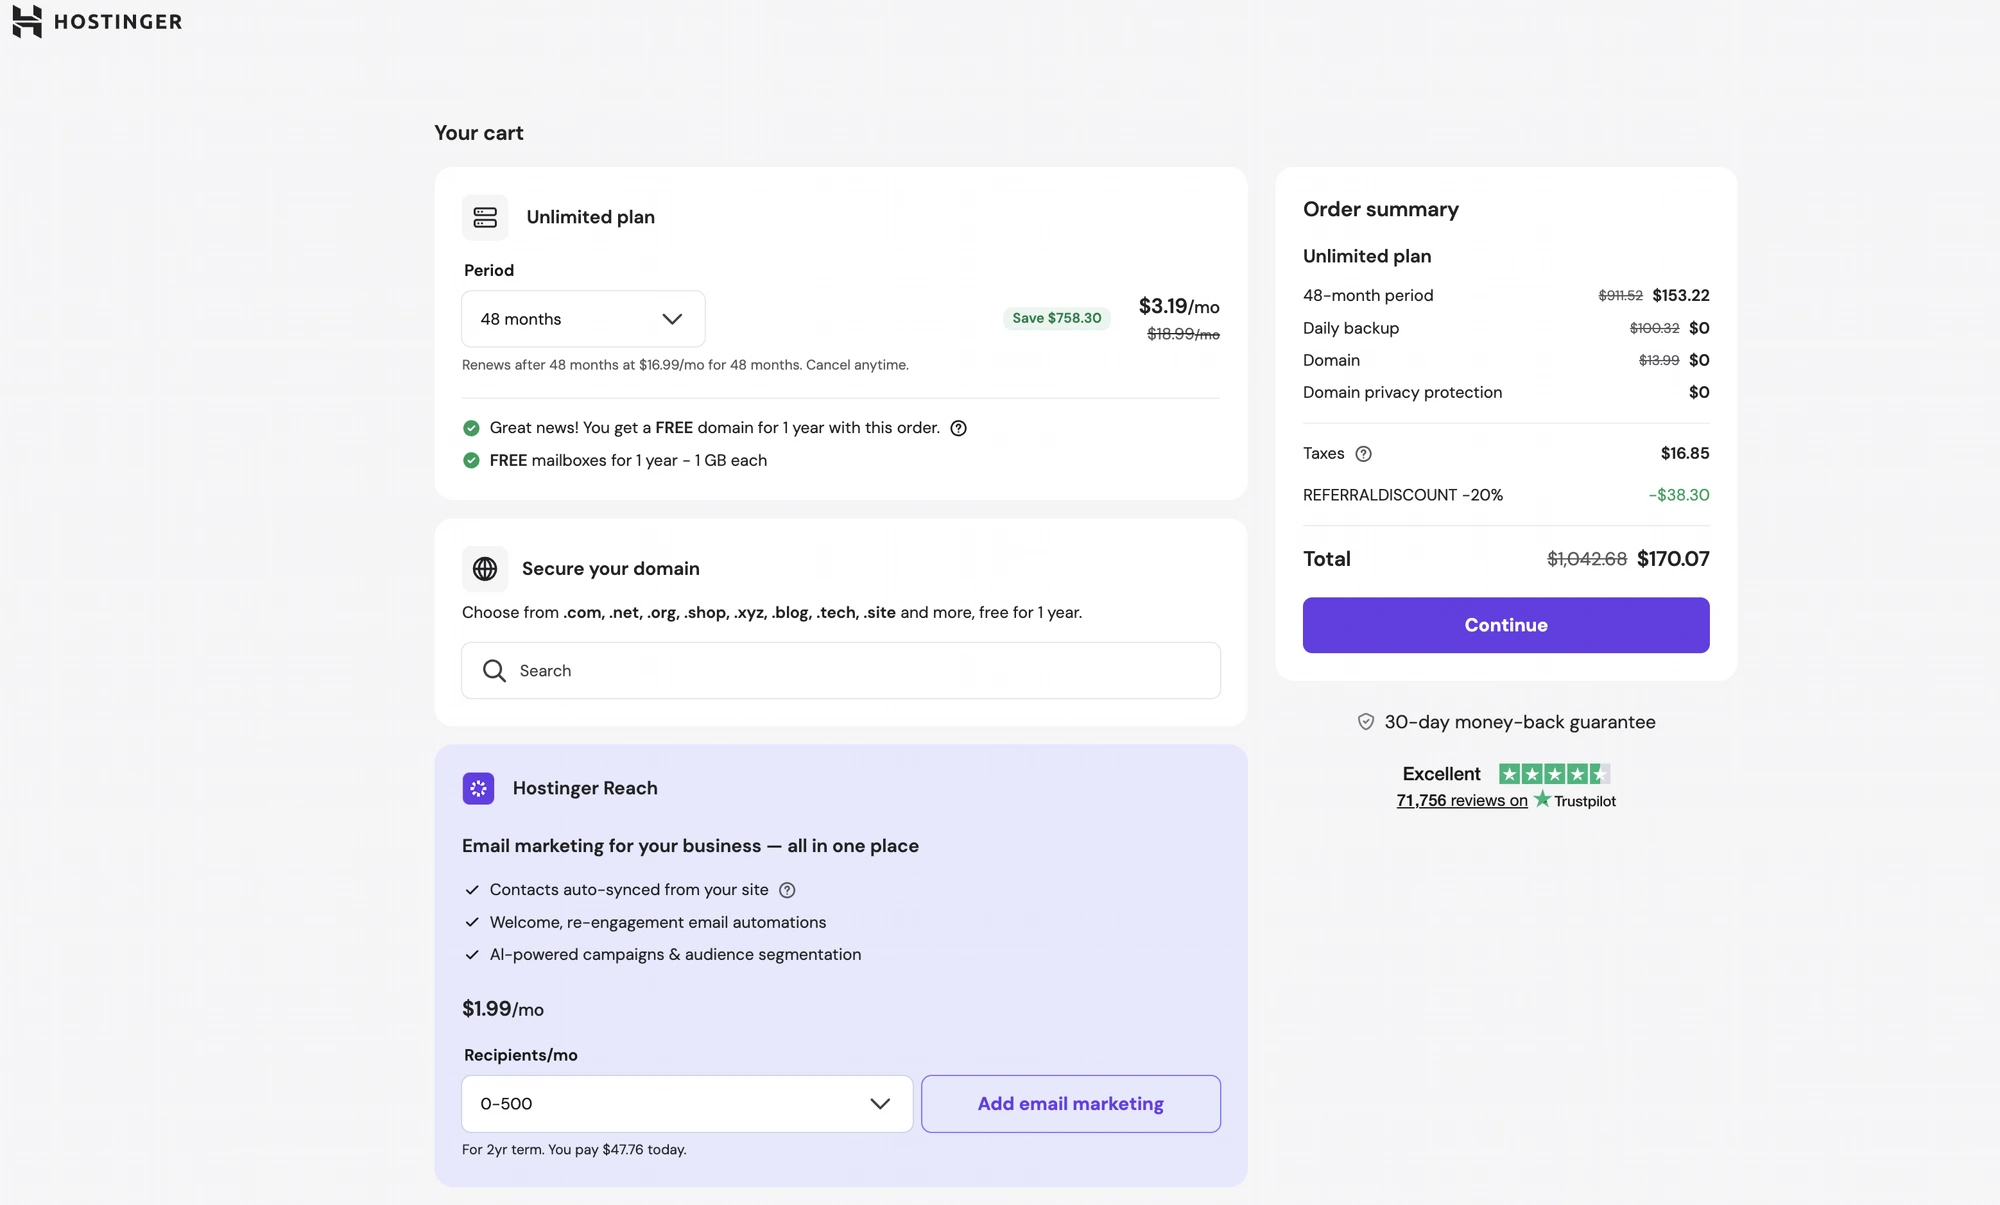This screenshot has height=1205, width=2000.
Task: Open the Taxes info question icon
Action: 1363,454
